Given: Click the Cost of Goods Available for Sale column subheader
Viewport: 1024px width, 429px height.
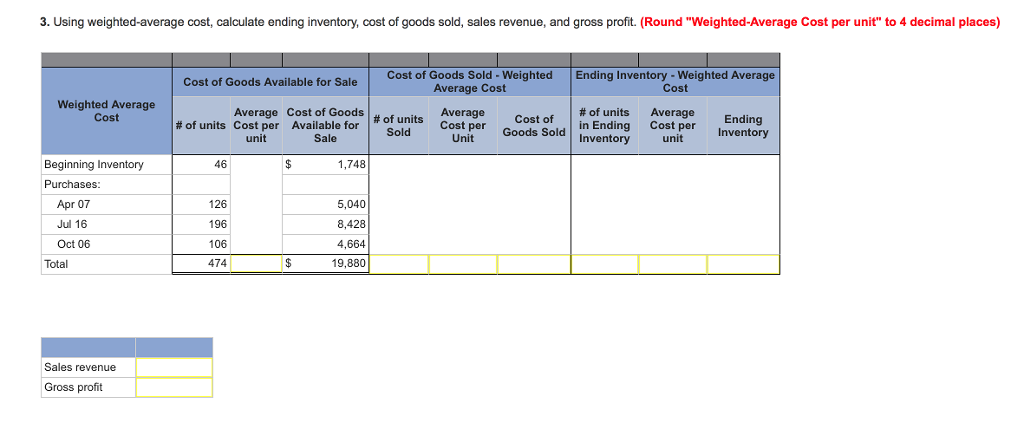Looking at the screenshot, I should [325, 125].
